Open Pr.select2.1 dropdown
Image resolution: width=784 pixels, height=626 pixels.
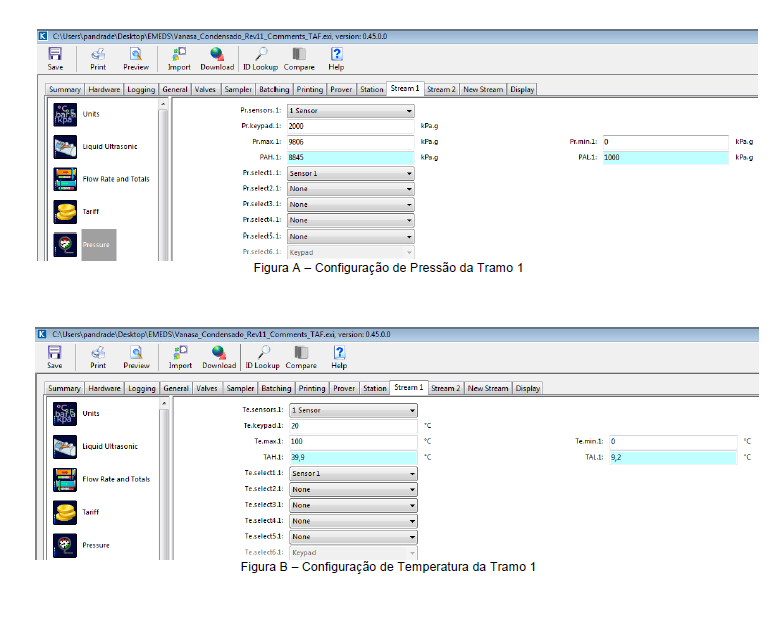tap(350, 189)
